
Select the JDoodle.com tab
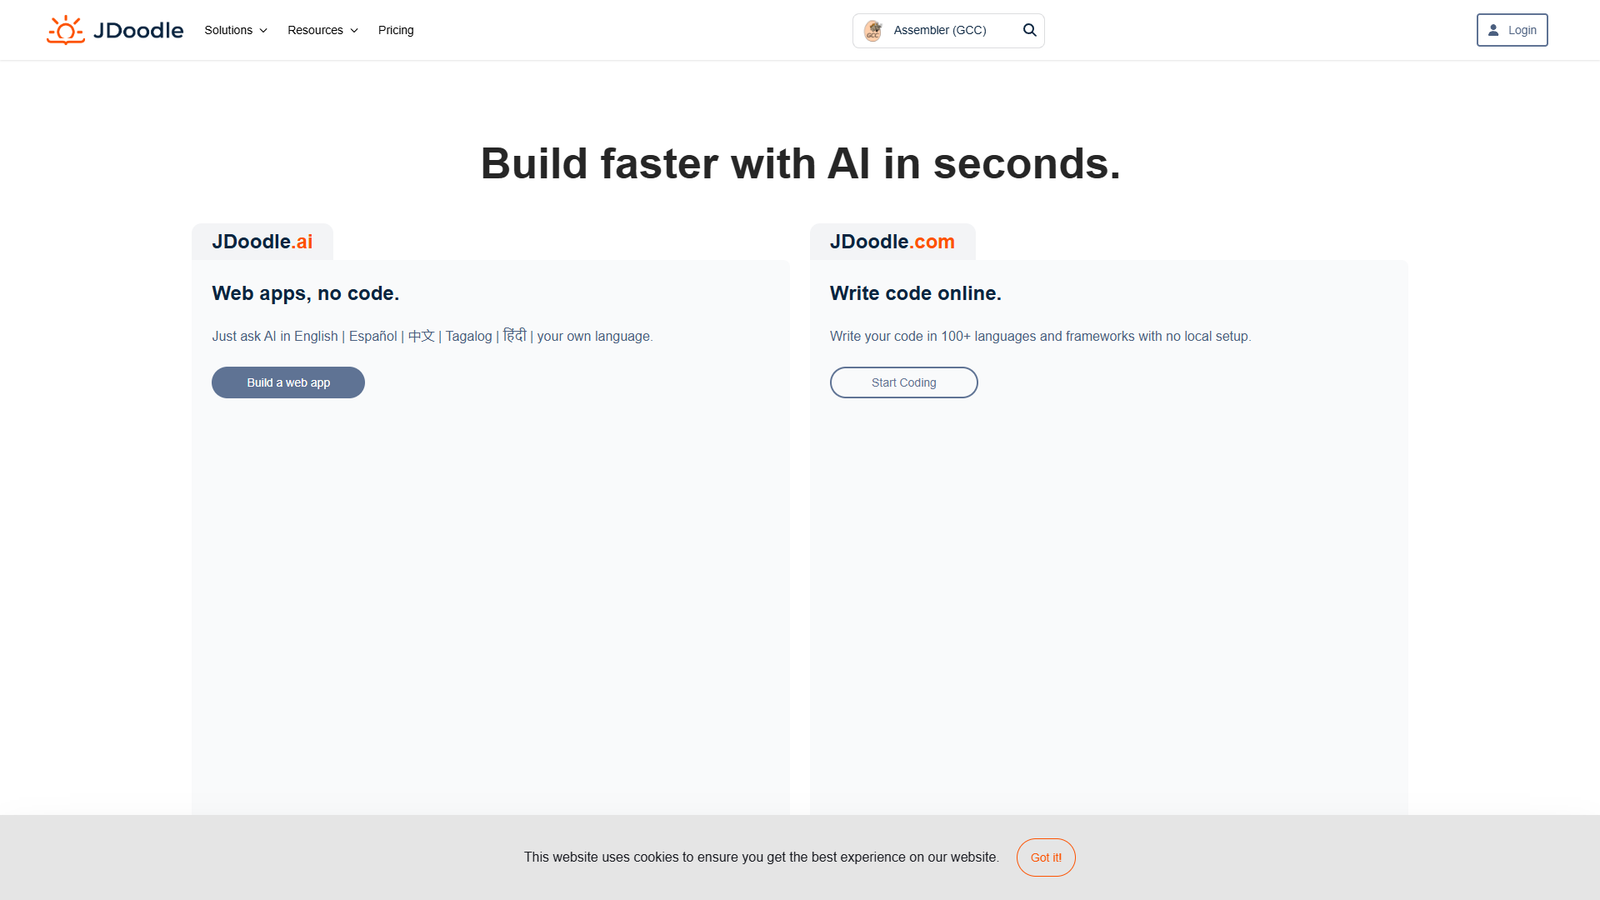click(x=892, y=241)
